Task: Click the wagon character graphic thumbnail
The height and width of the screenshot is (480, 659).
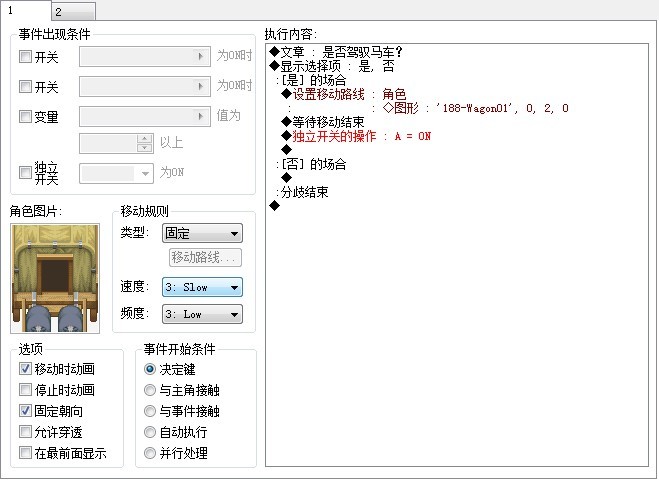Action: 55,278
